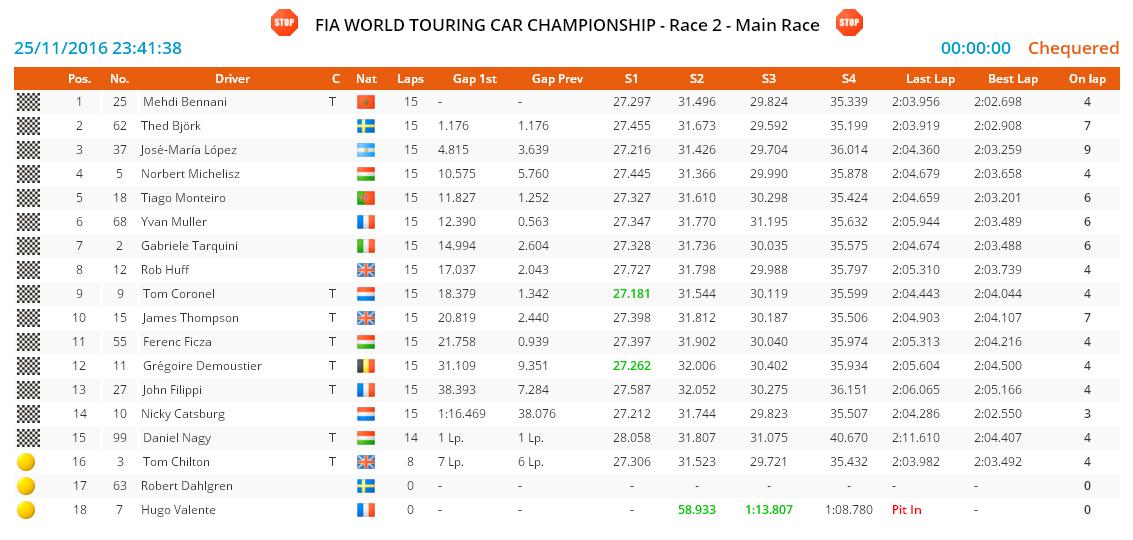Click Tom Coronel's green S1 time
Image resolution: width=1133 pixels, height=540 pixels.
click(x=631, y=294)
